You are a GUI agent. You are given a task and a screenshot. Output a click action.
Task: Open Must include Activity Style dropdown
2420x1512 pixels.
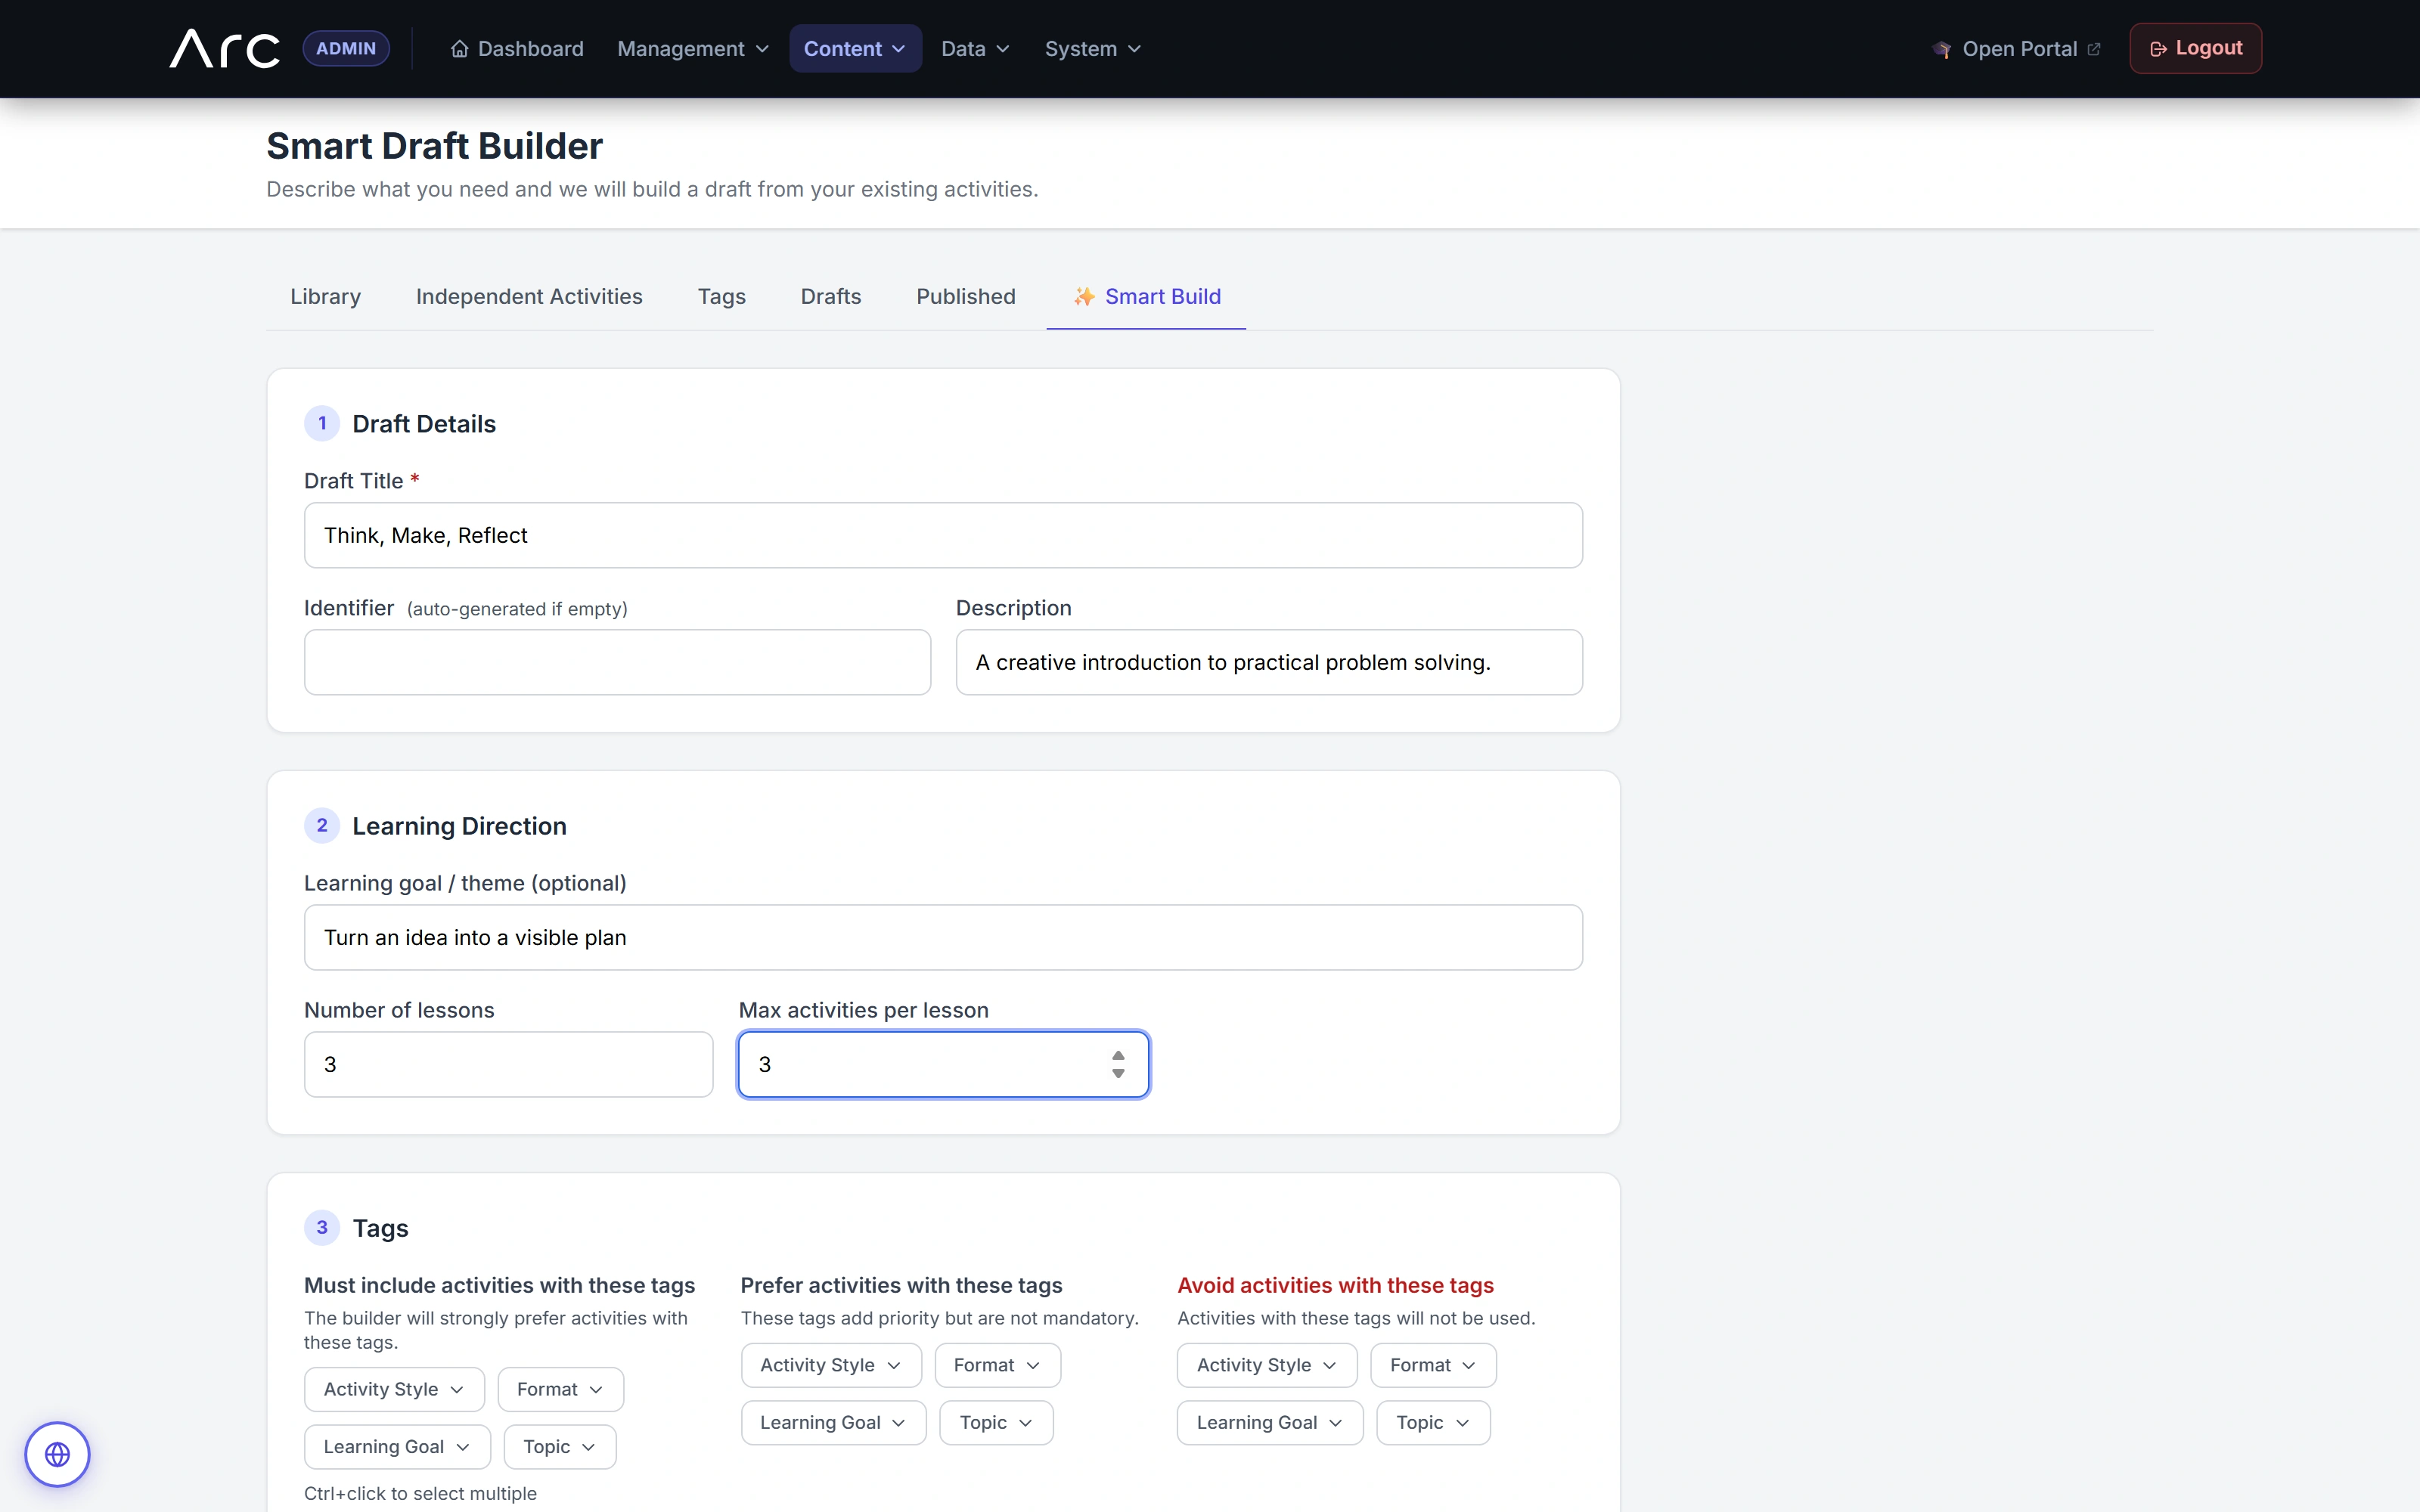pos(394,1389)
